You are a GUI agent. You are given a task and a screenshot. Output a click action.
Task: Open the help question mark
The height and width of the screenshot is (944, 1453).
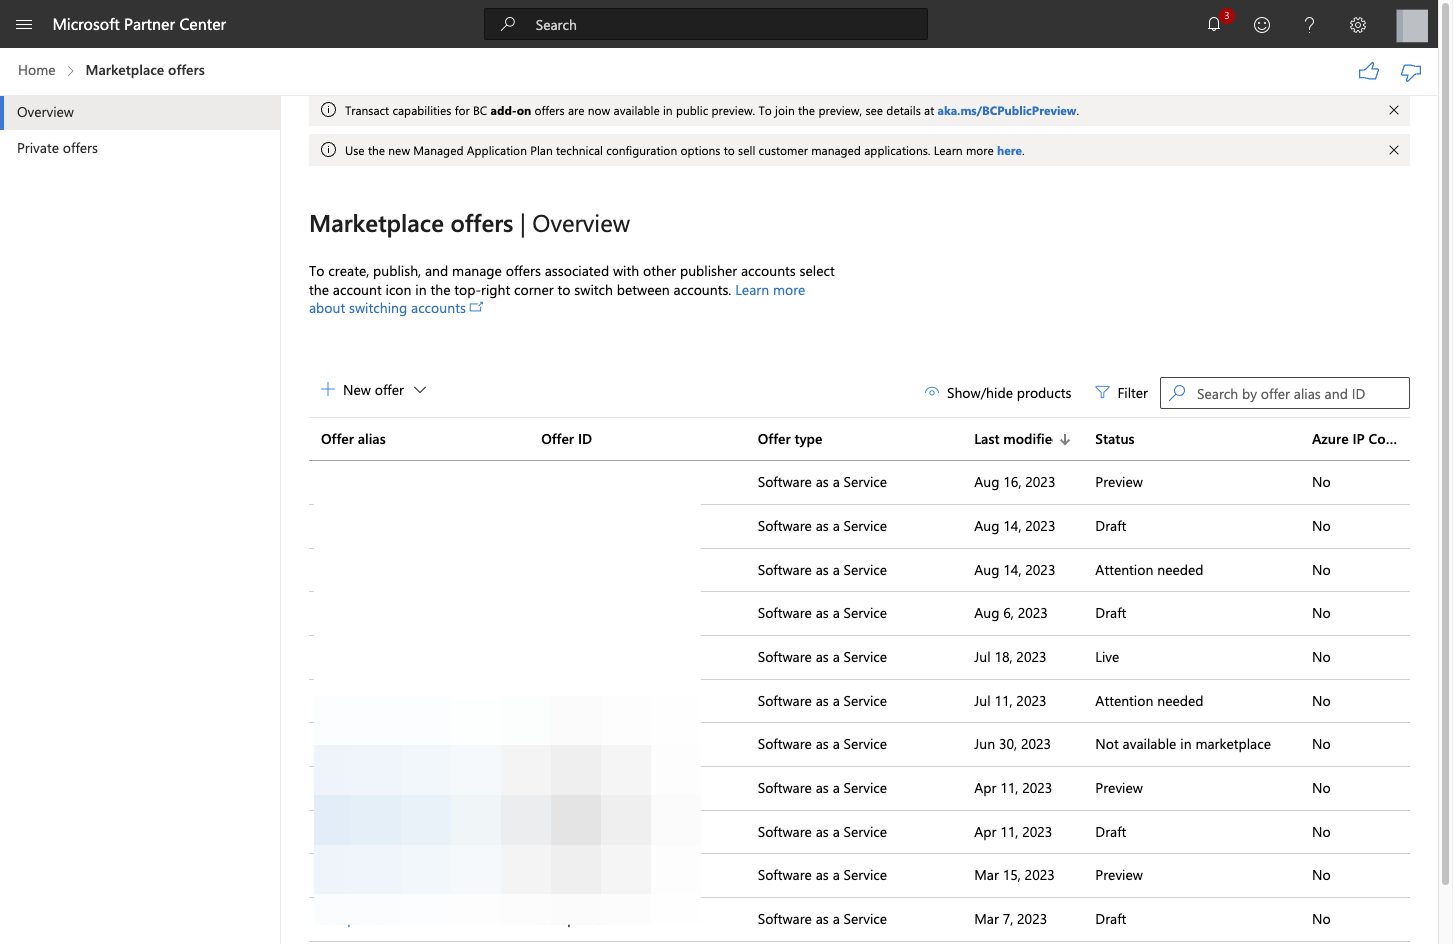[x=1309, y=24]
